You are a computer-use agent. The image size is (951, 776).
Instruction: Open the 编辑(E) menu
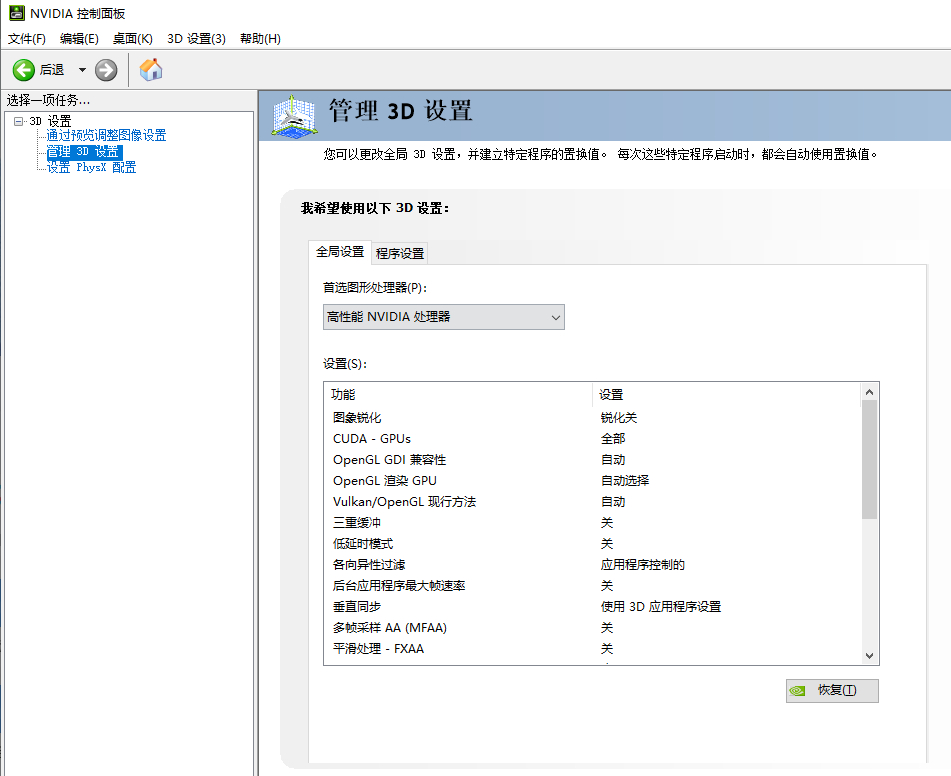79,38
